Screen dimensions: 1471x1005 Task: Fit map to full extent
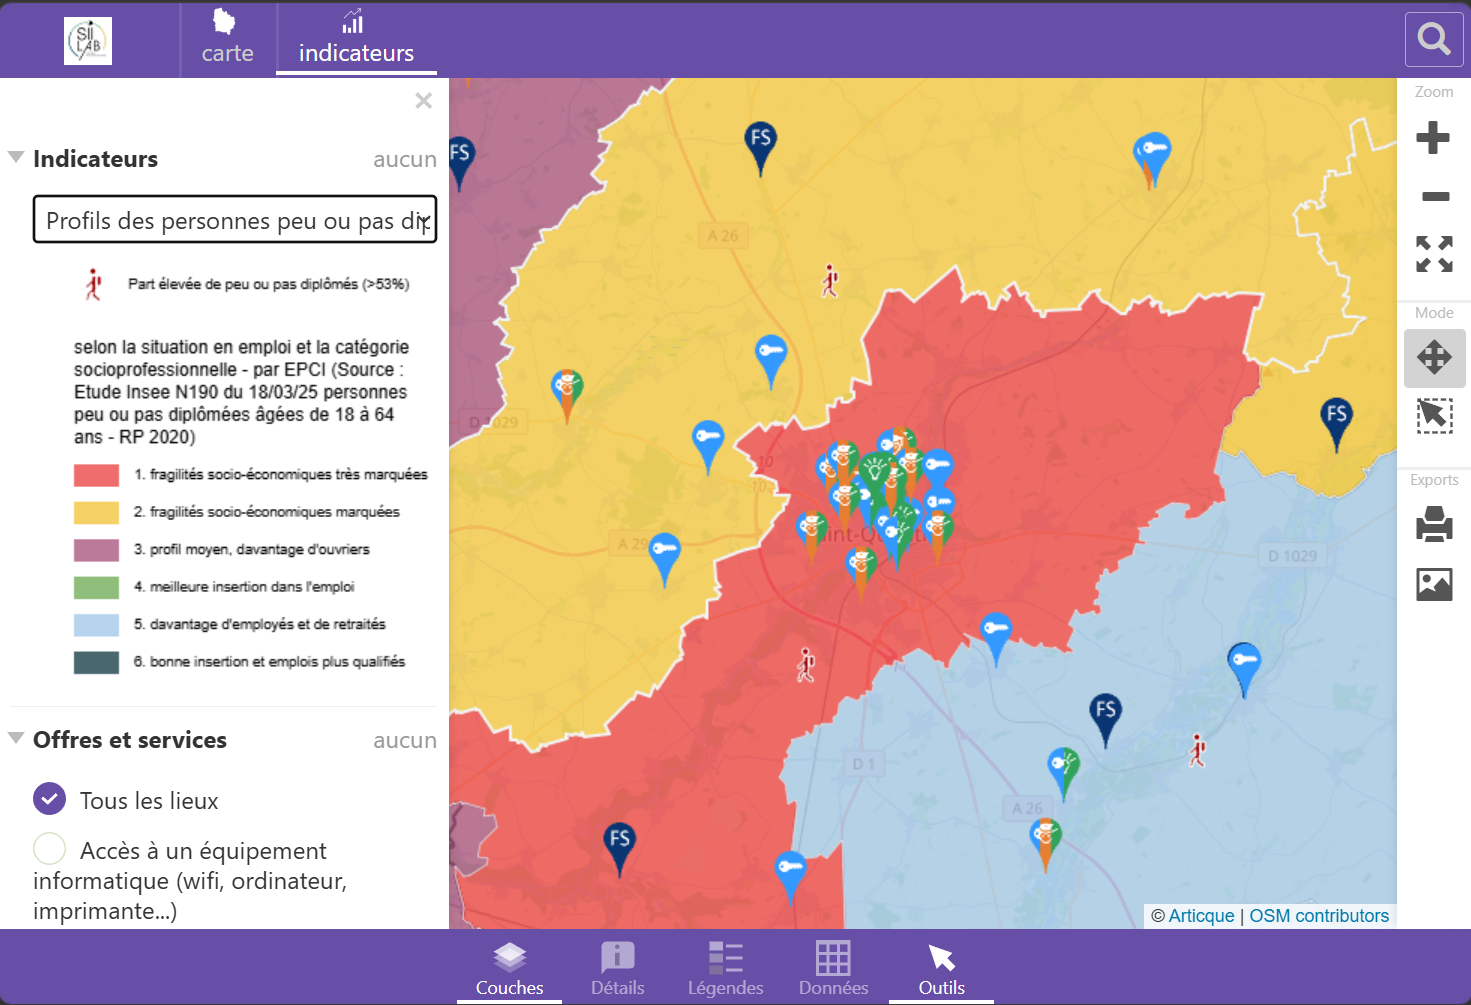pos(1434,254)
